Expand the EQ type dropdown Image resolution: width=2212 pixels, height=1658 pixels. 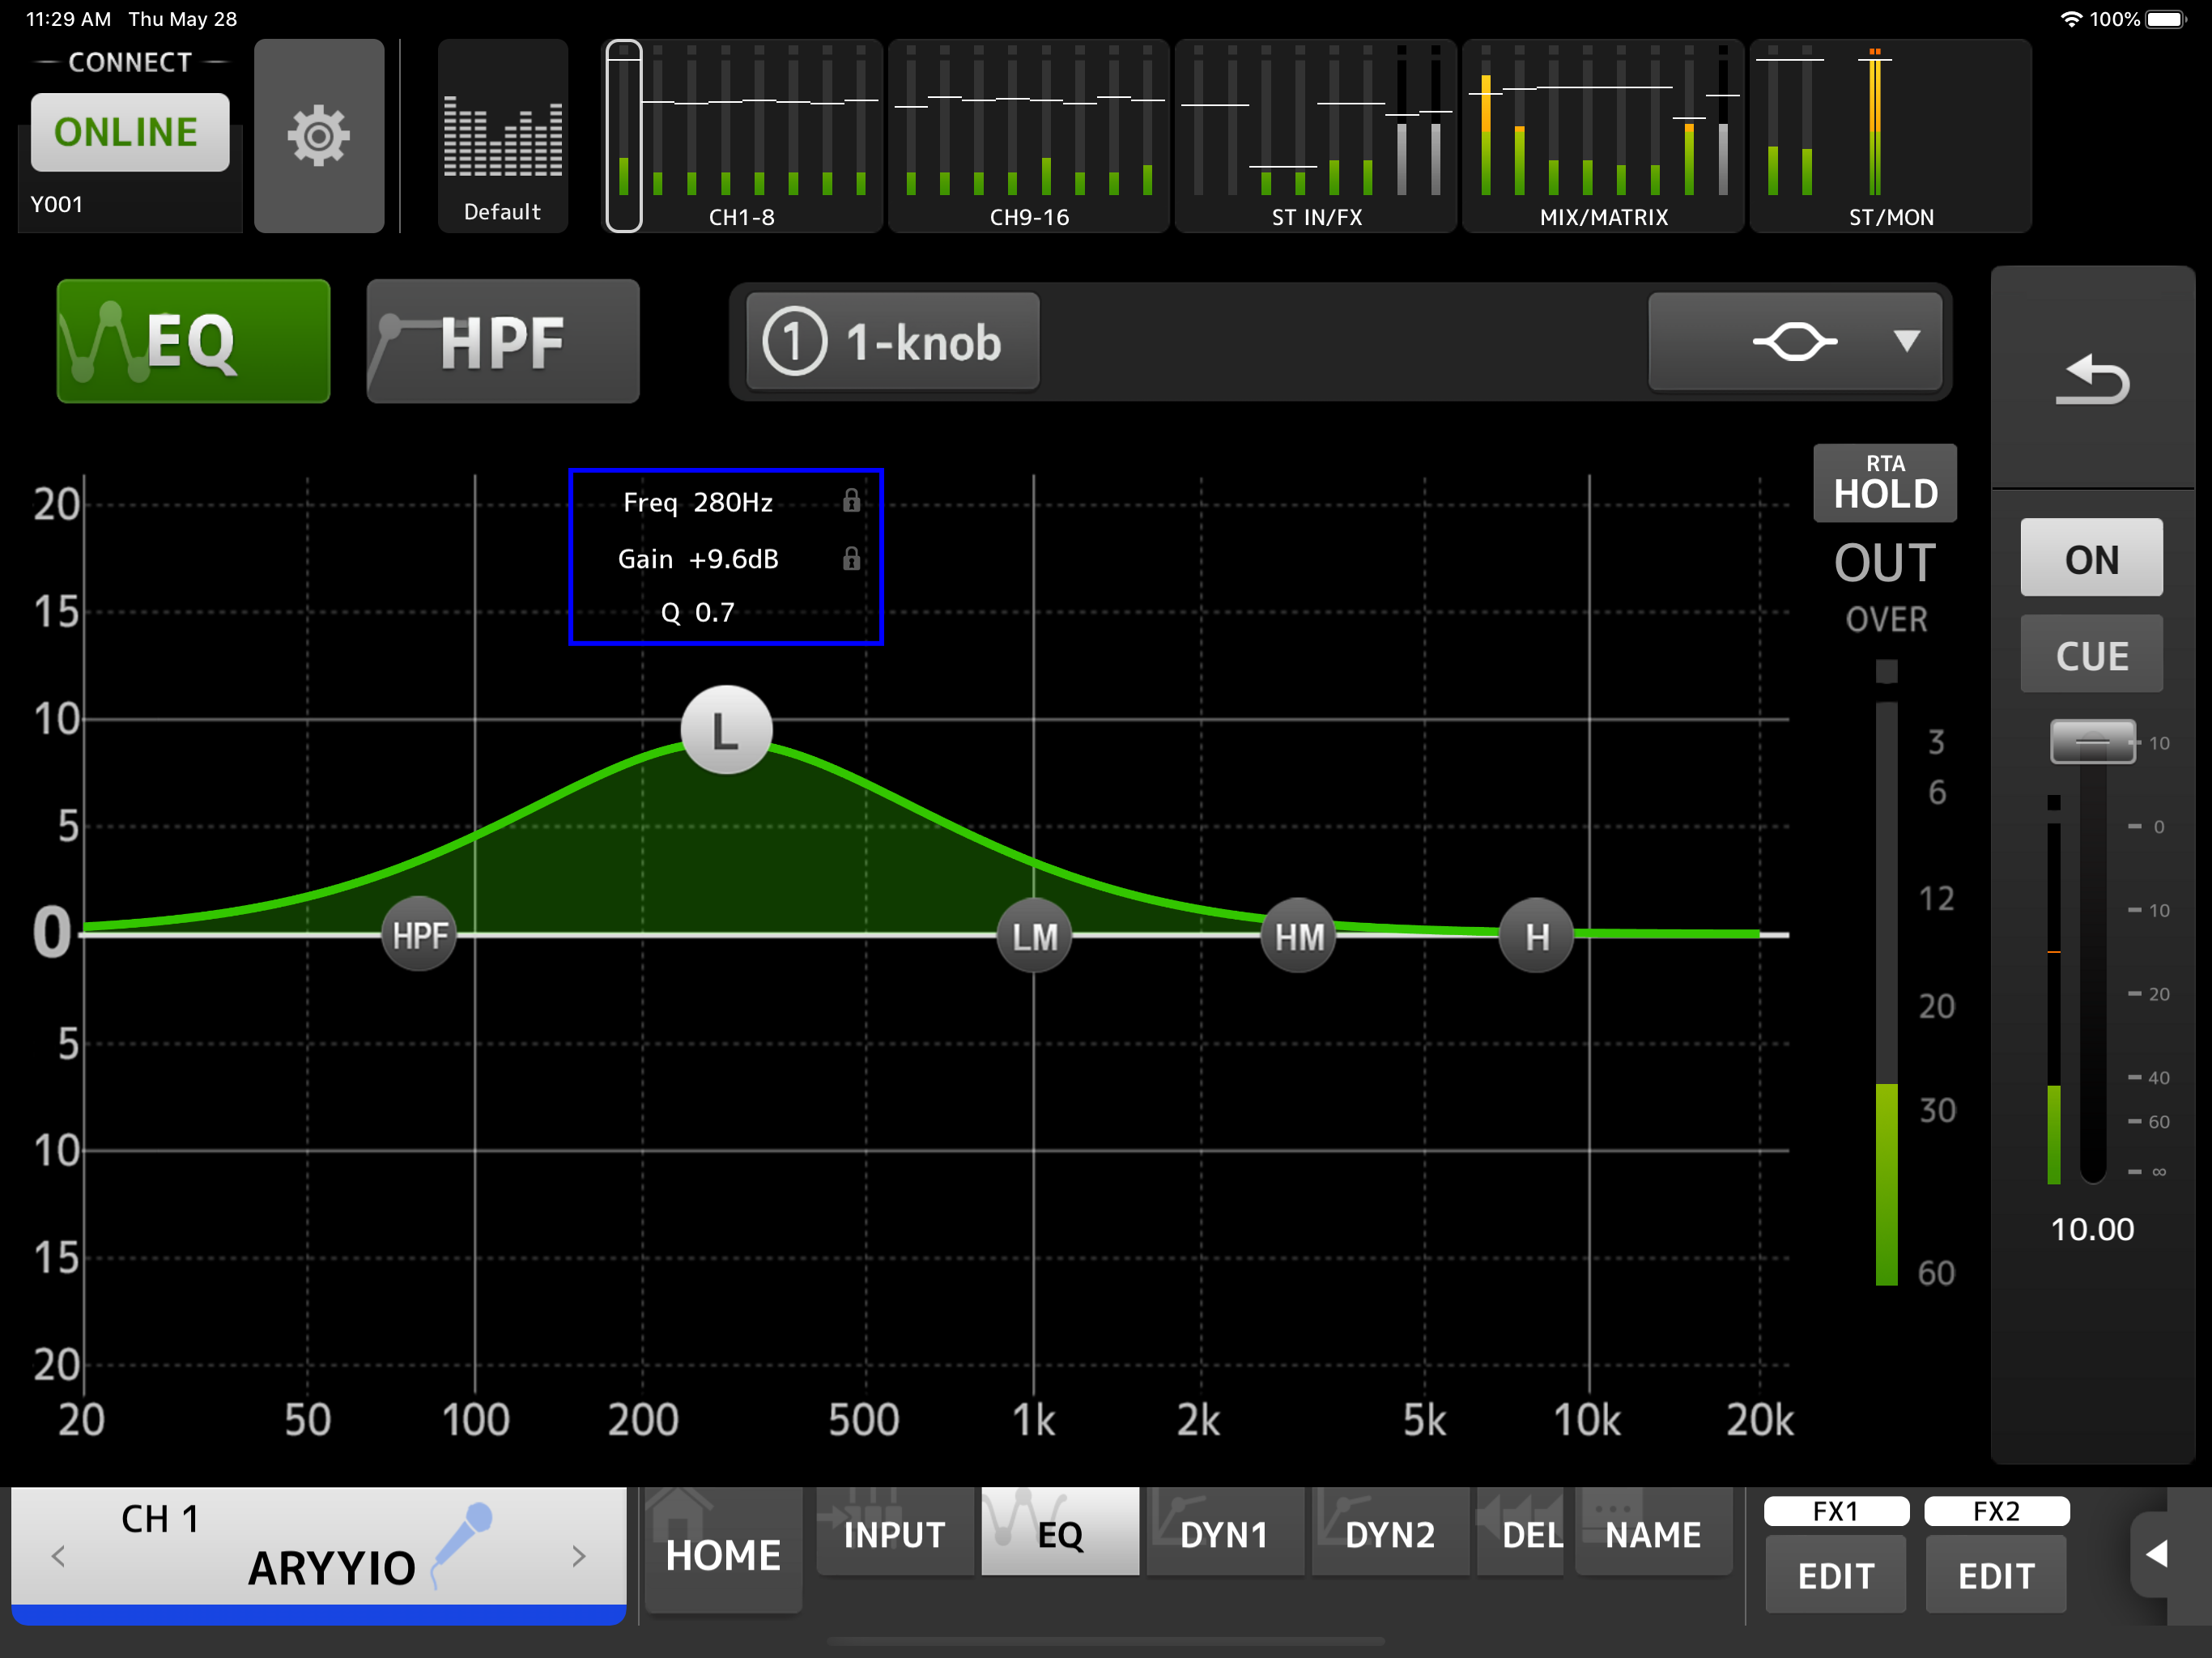(1794, 342)
